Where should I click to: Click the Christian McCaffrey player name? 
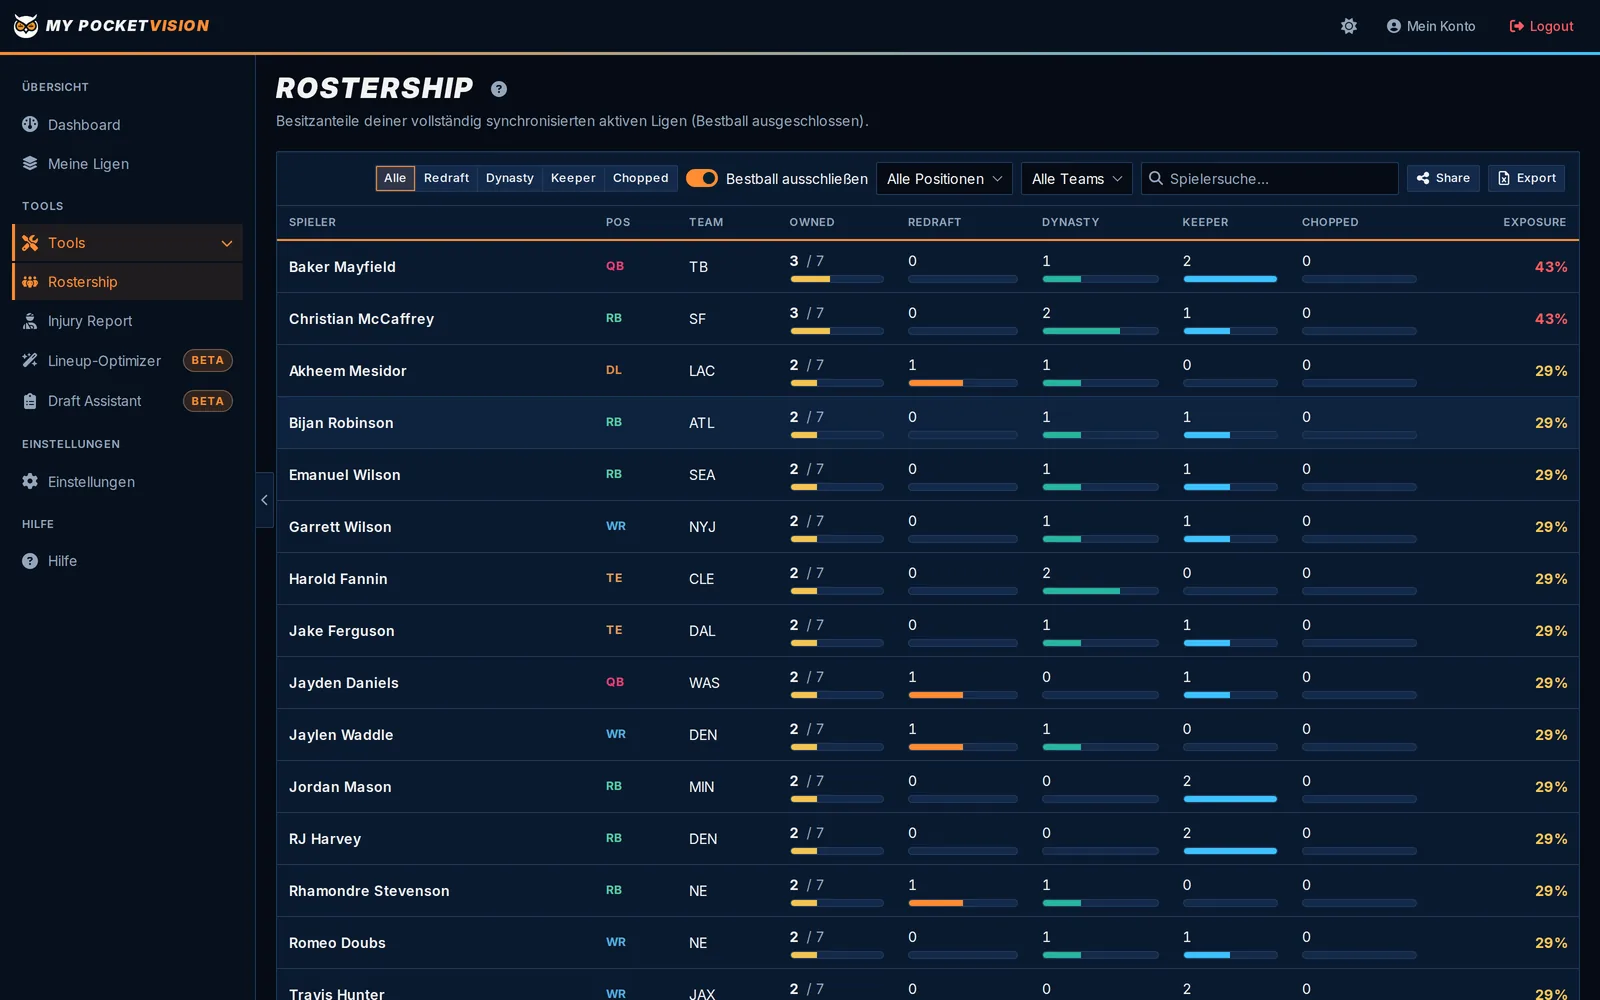[361, 319]
